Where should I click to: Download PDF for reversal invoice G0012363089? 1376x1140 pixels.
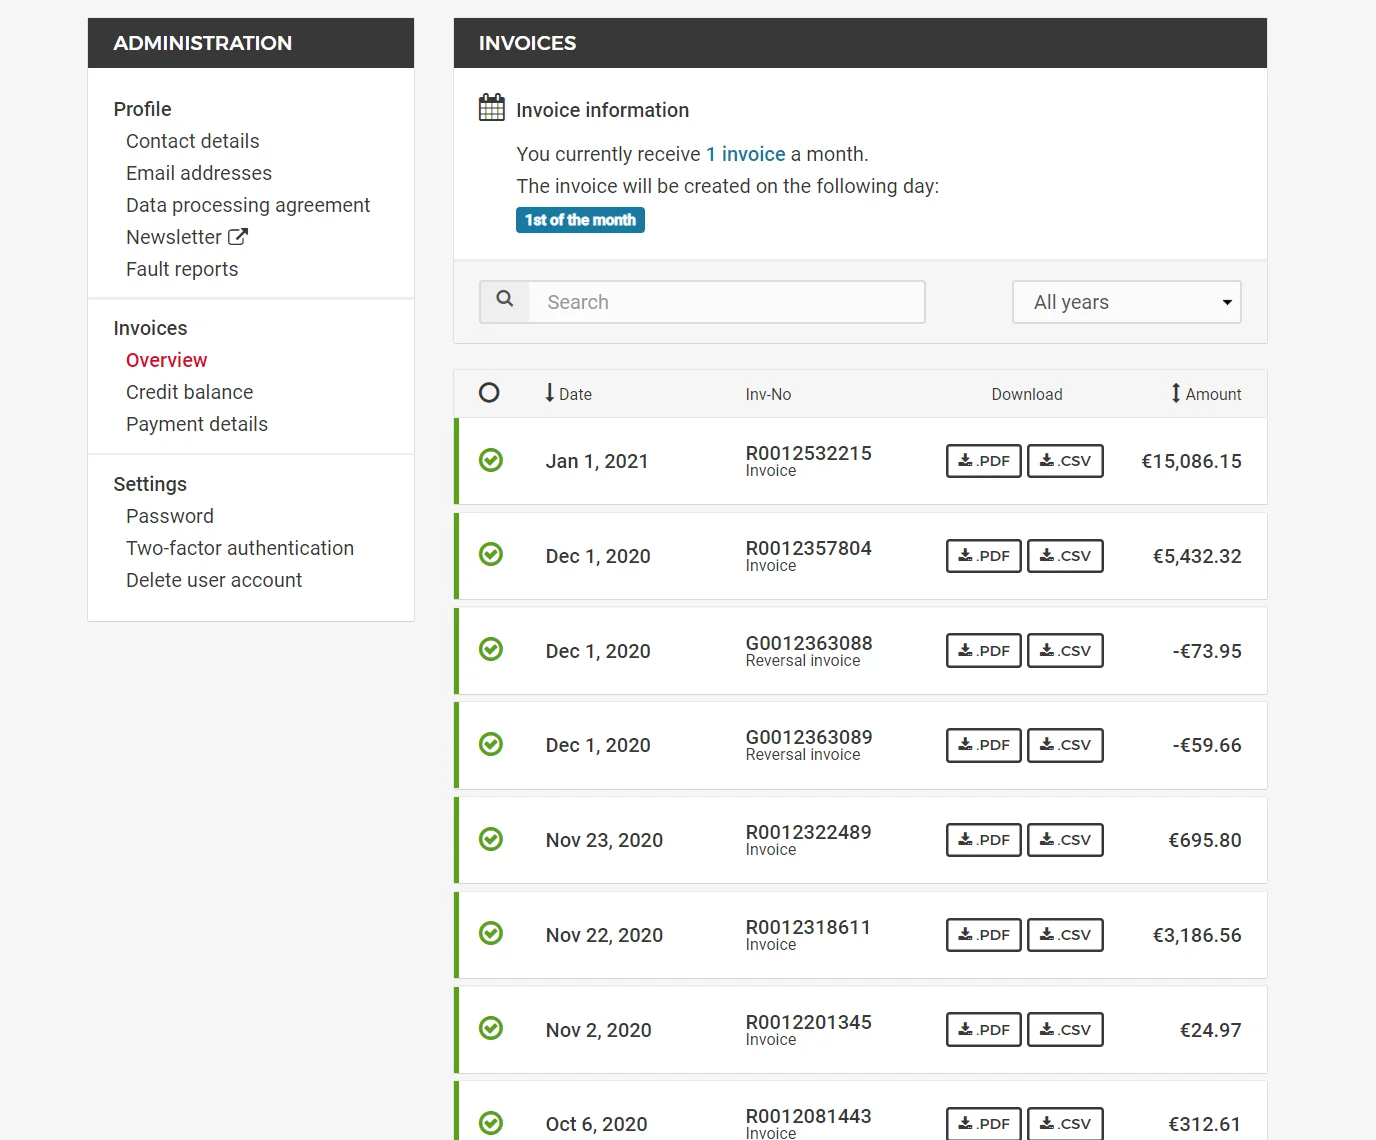click(x=984, y=745)
